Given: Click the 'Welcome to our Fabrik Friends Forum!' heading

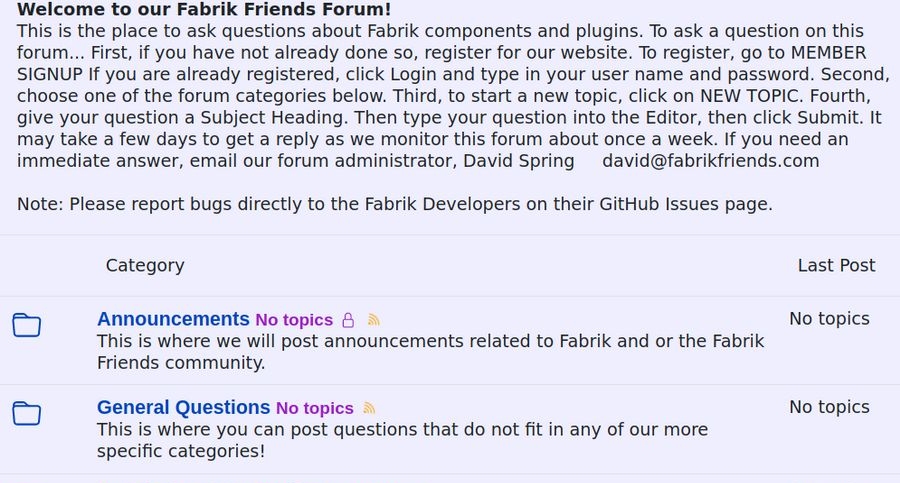Looking at the screenshot, I should [x=204, y=9].
